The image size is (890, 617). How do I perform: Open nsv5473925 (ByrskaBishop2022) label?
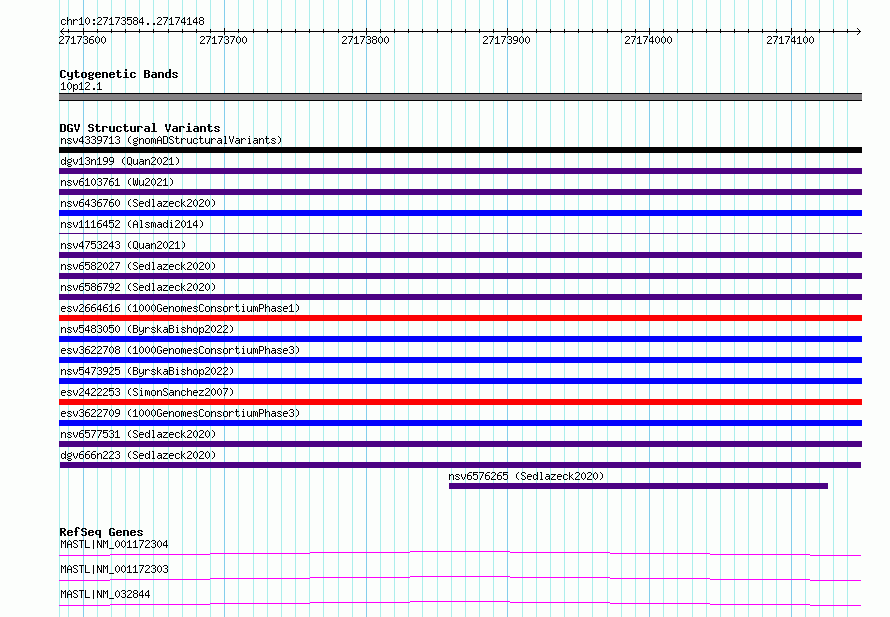coord(147,371)
